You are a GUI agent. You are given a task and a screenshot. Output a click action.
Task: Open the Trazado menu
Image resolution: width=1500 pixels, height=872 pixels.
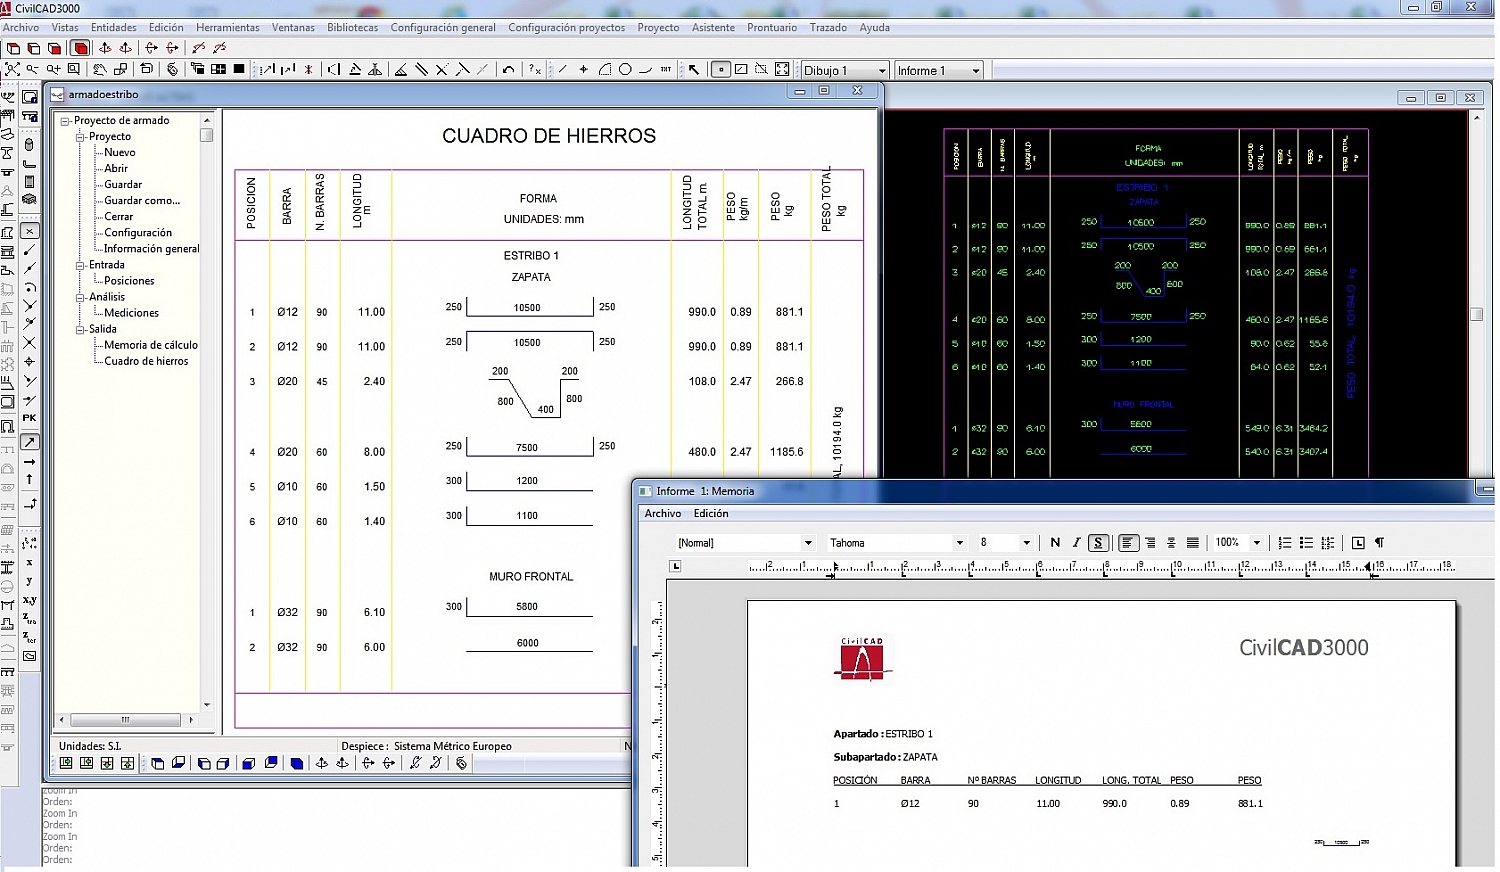[x=828, y=28]
